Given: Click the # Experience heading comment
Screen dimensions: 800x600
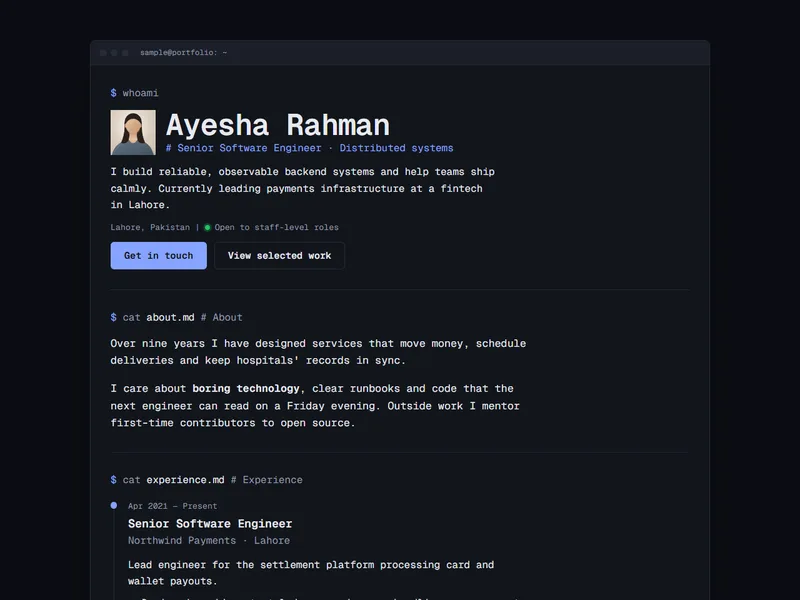Looking at the screenshot, I should 267,480.
